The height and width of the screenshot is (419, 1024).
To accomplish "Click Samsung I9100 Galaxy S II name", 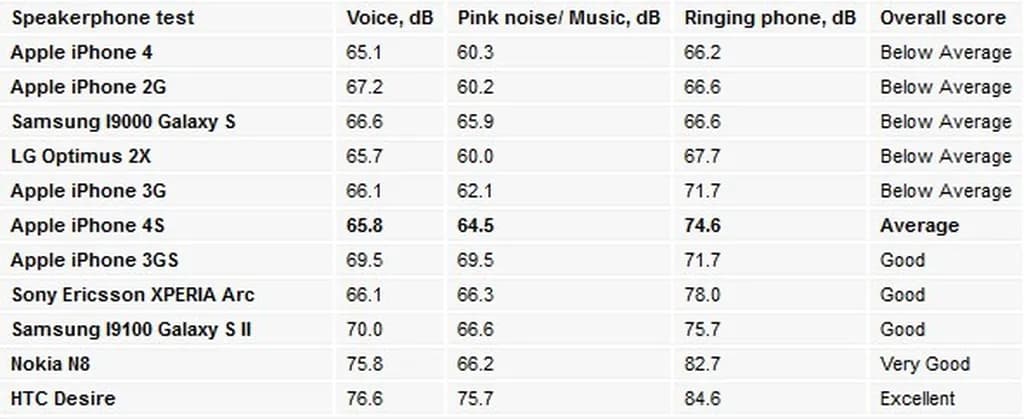I will [x=130, y=329].
